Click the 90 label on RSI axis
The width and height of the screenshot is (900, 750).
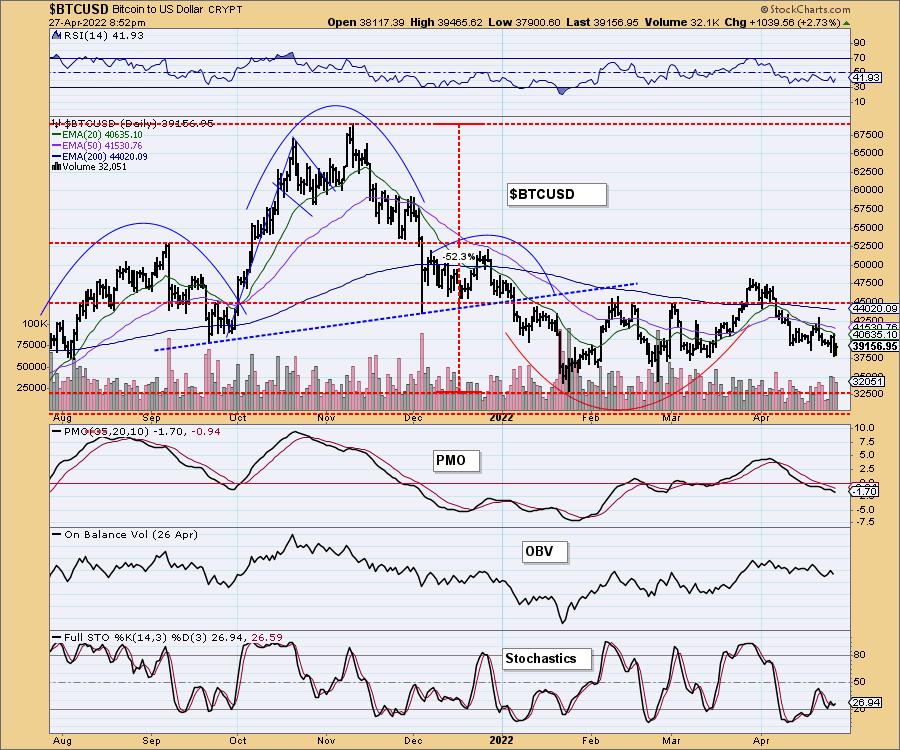860,43
